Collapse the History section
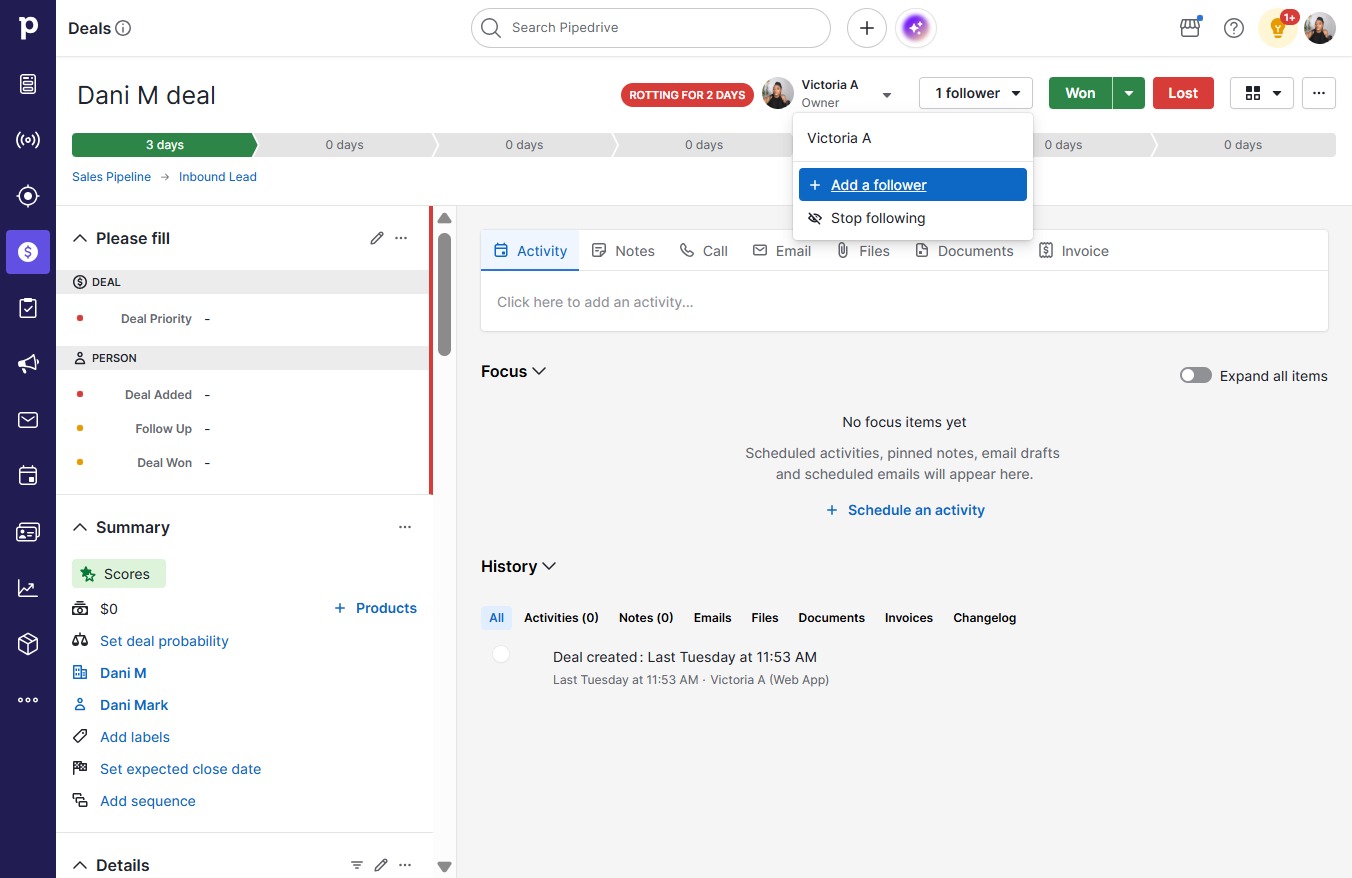This screenshot has width=1352, height=878. pyautogui.click(x=548, y=566)
